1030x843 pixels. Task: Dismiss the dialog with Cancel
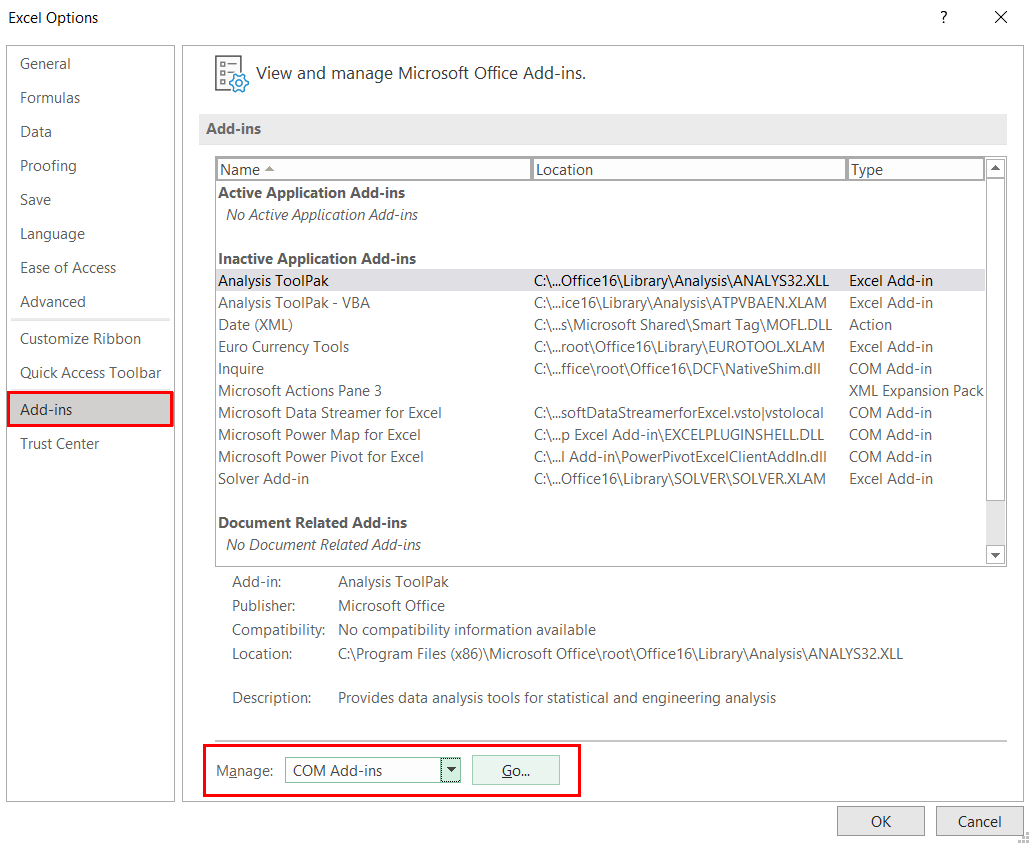(979, 821)
